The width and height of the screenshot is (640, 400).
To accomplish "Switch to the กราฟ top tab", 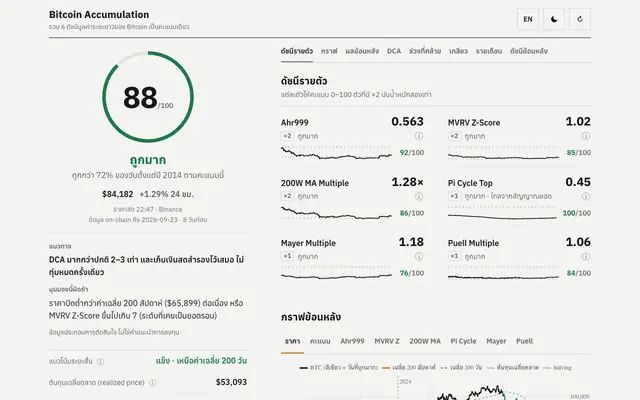I will click(329, 51).
